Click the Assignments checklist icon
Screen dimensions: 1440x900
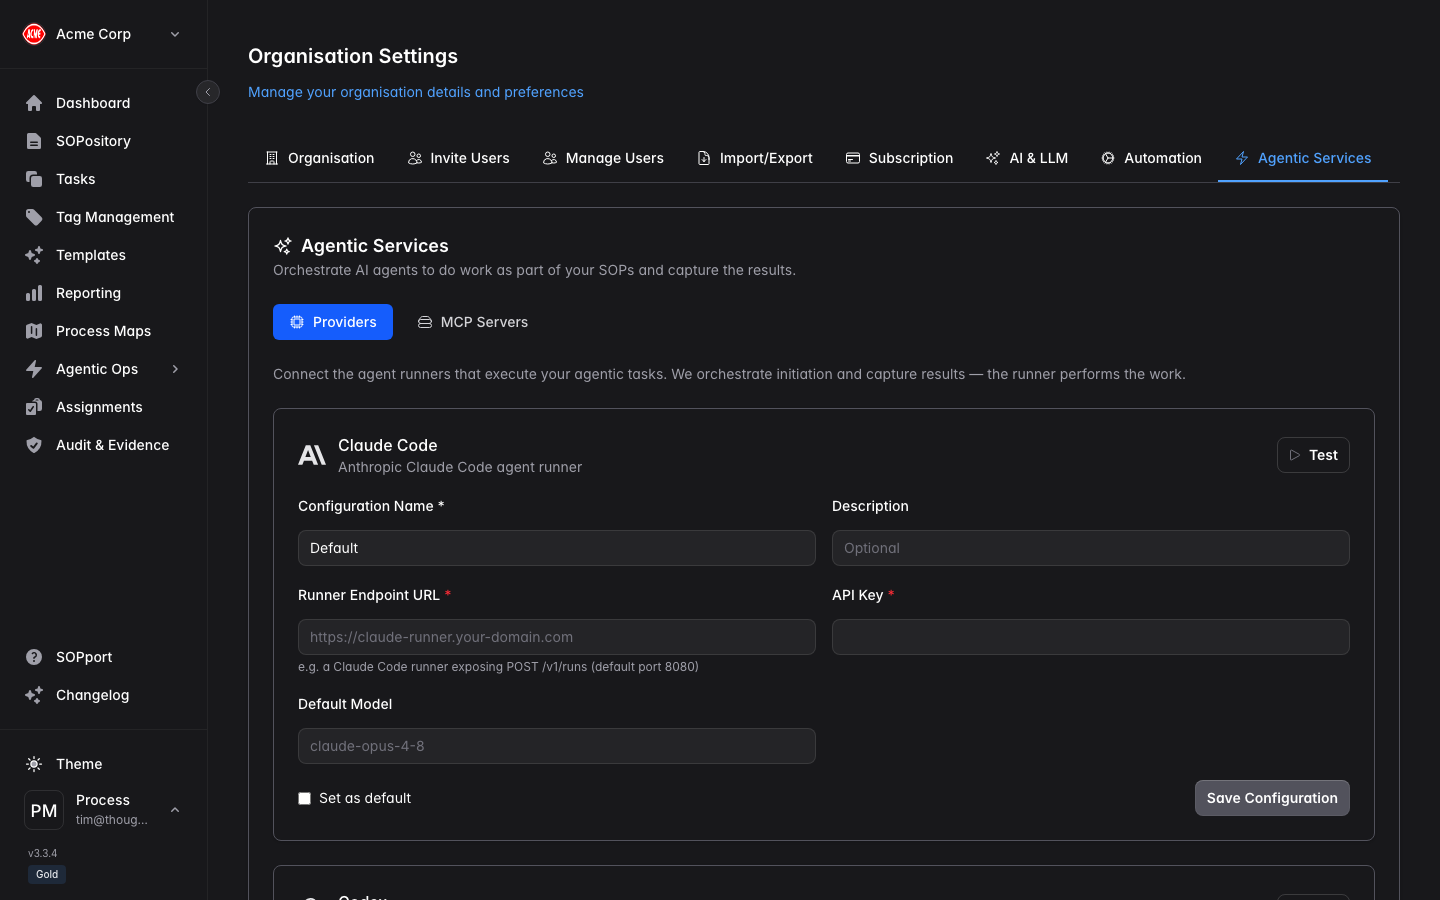pyautogui.click(x=34, y=407)
